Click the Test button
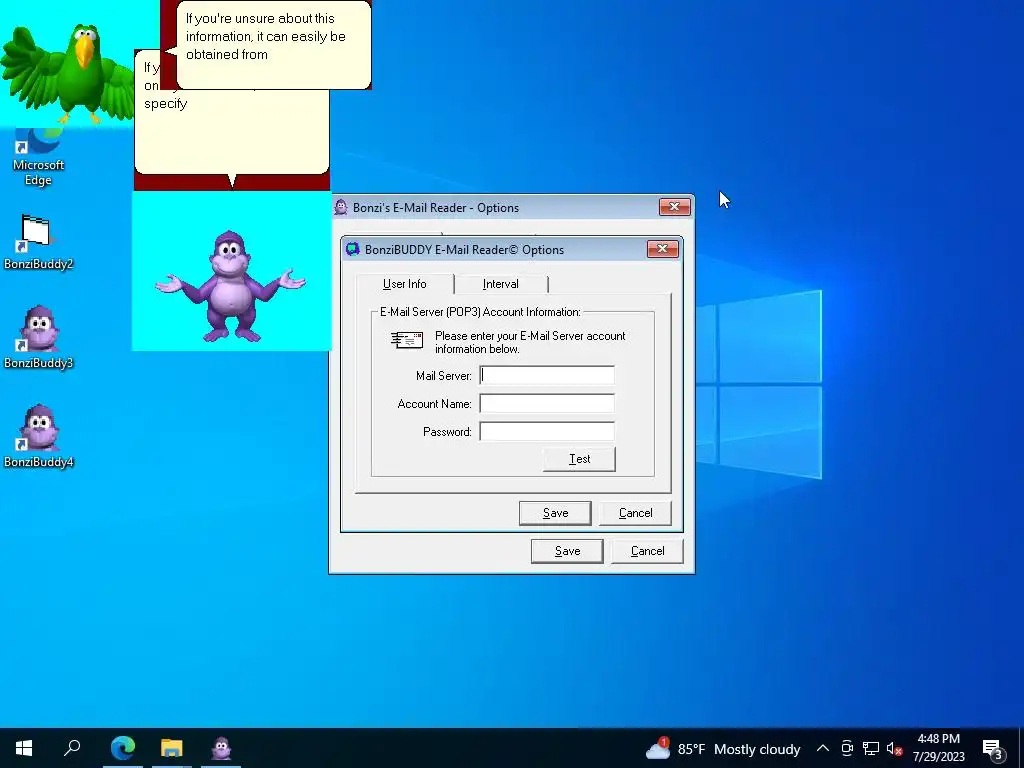 pyautogui.click(x=579, y=459)
